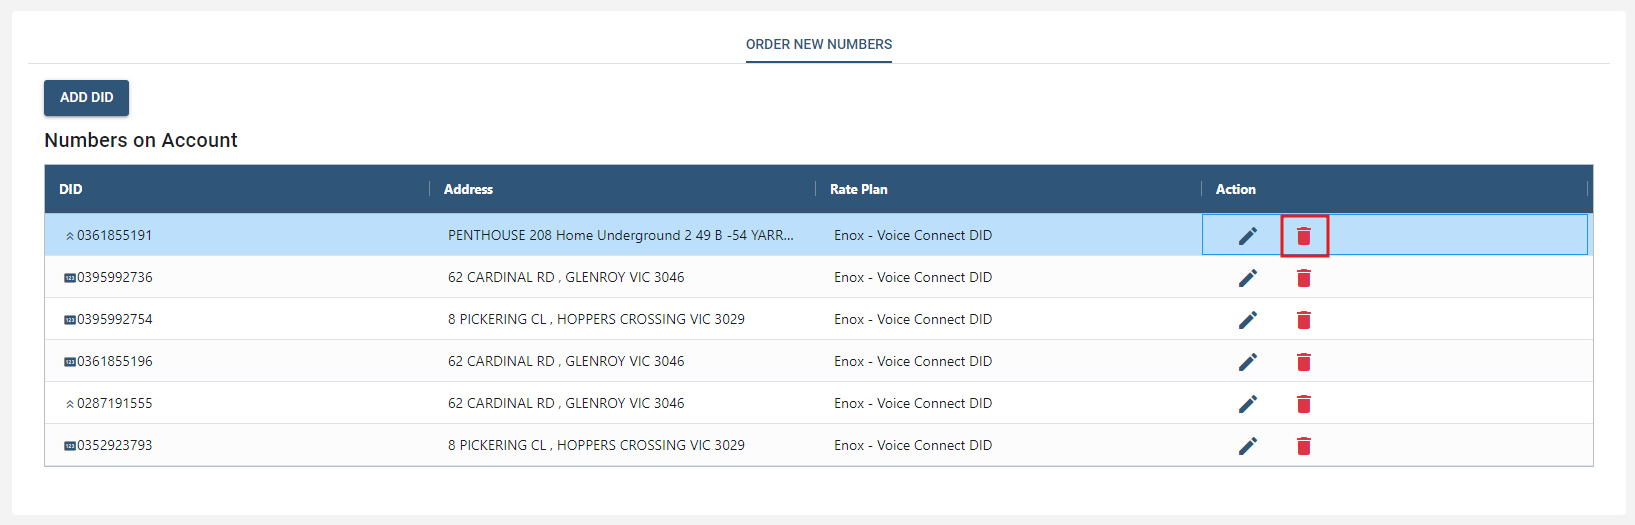
Task: Switch to ORDER NEW NUMBERS tab
Action: tap(818, 44)
